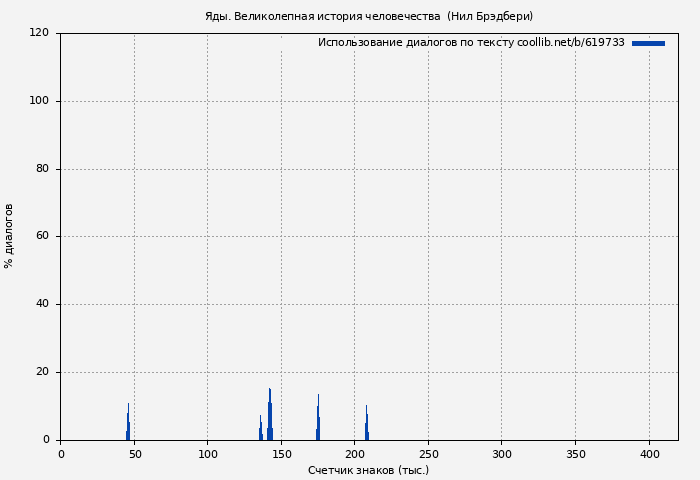Click the dialog bar near 45 thousand characters
The width and height of the screenshot is (700, 480).
coord(128,425)
